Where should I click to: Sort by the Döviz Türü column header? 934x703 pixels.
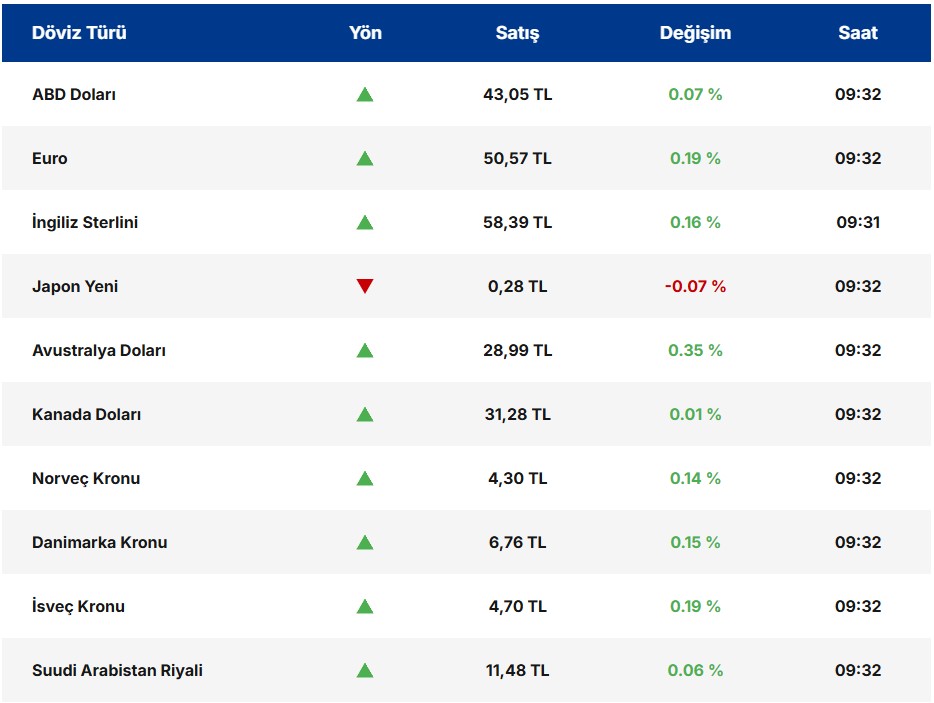coord(79,33)
